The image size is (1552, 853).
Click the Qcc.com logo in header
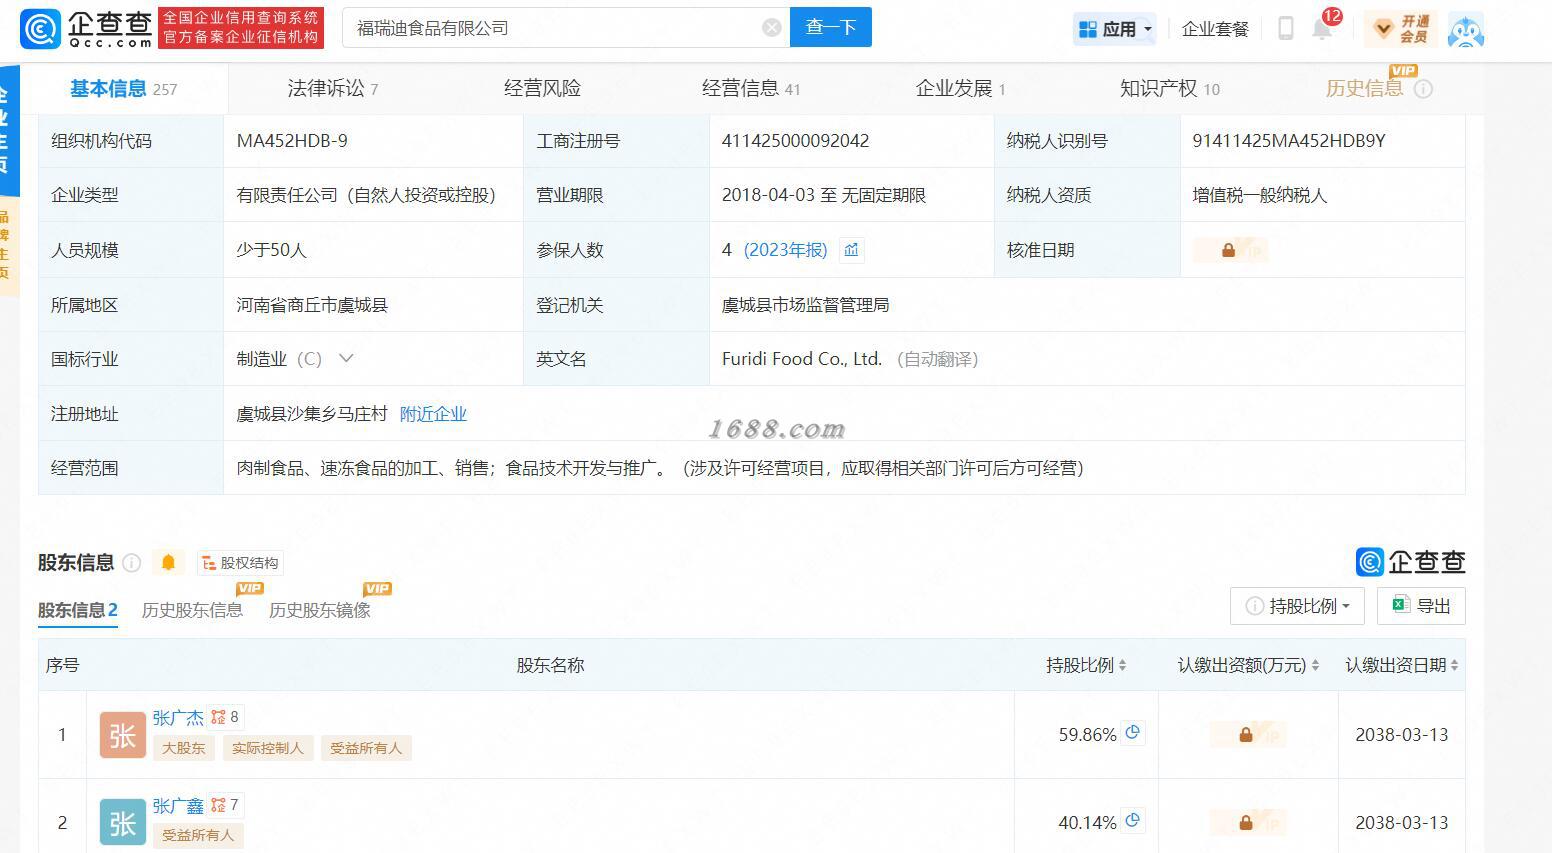point(86,28)
